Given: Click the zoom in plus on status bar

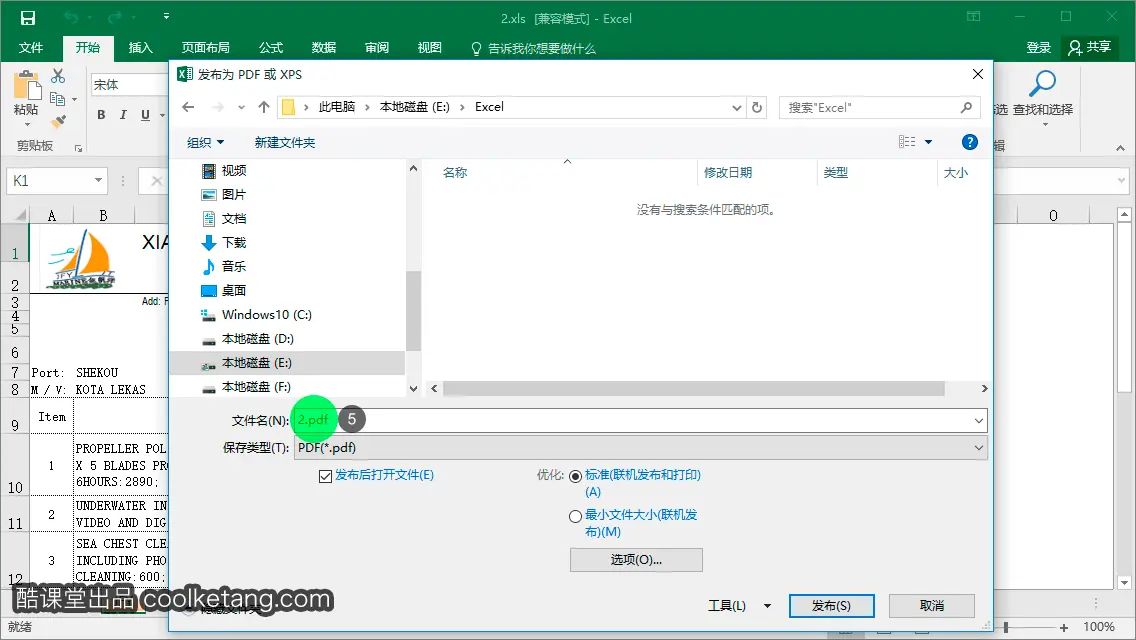Looking at the screenshot, I should (x=1064, y=628).
